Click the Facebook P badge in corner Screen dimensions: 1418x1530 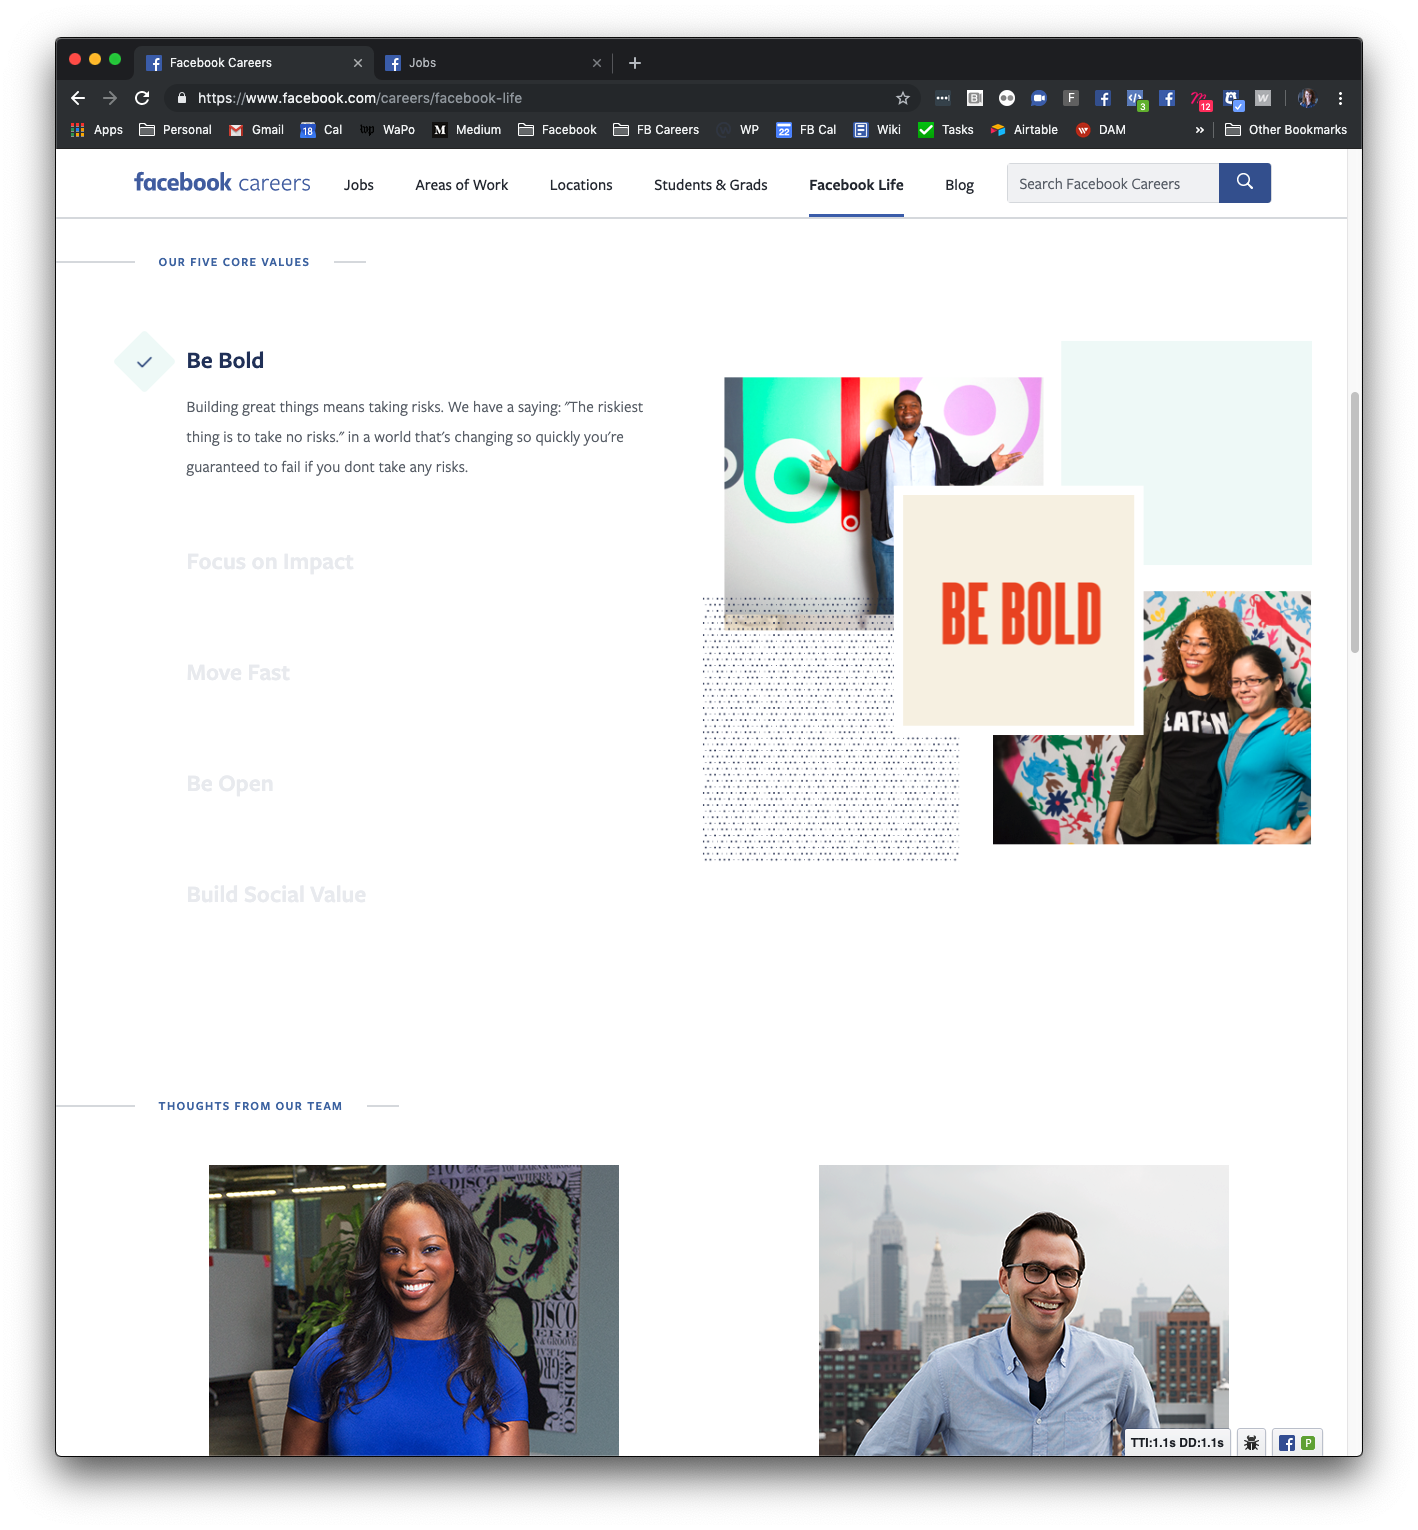(1297, 1443)
